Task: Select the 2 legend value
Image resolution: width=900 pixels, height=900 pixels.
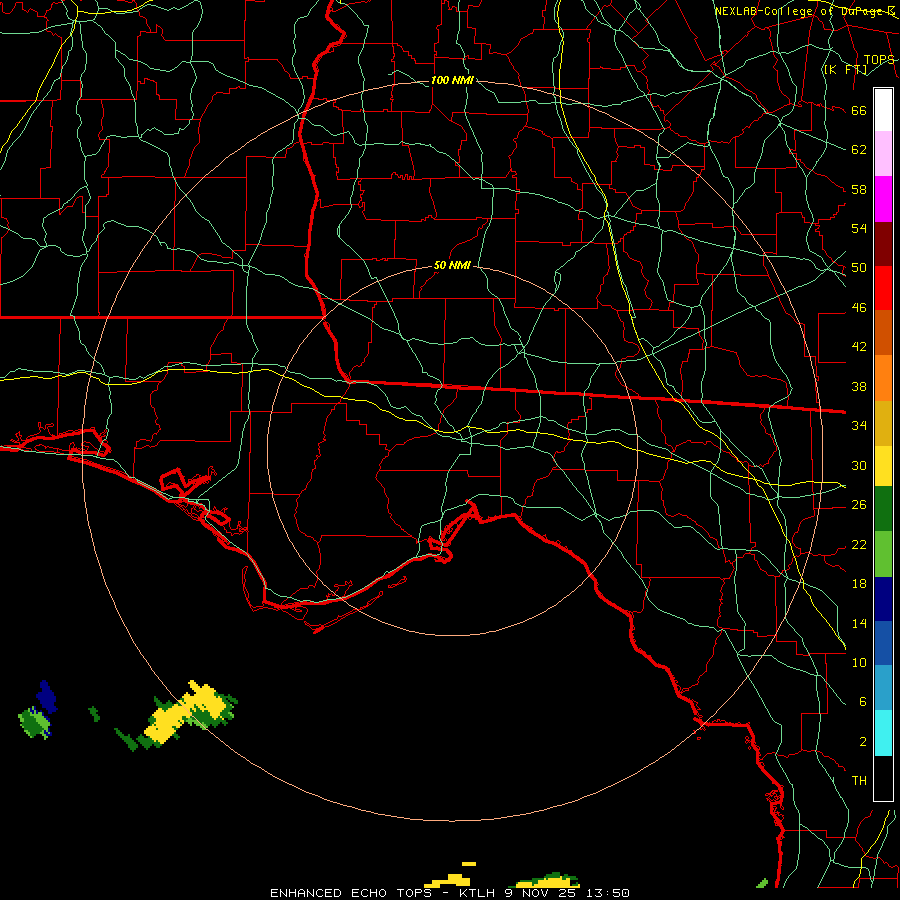Action: pos(862,742)
